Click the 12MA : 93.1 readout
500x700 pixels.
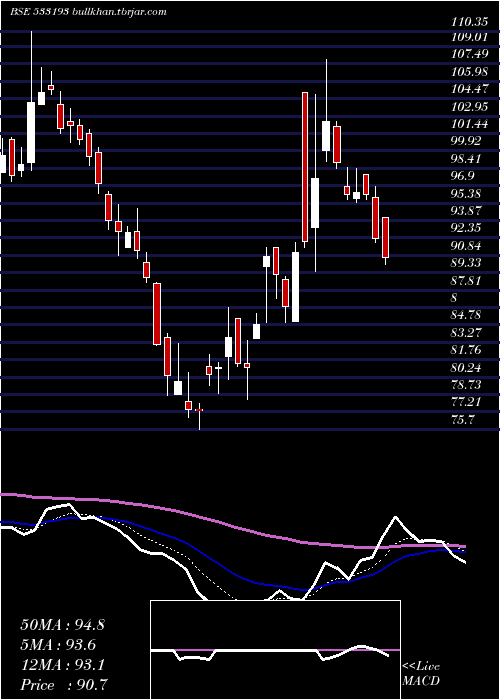62,665
